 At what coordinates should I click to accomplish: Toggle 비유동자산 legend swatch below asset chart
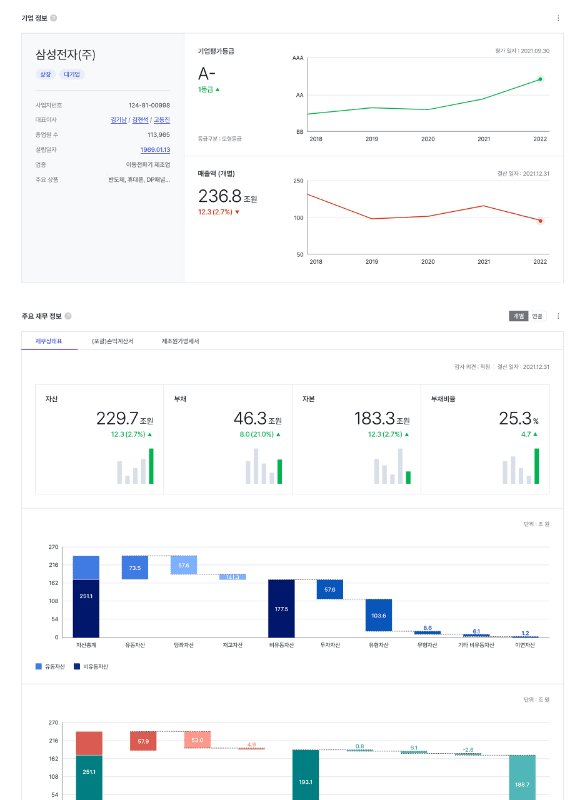point(77,666)
